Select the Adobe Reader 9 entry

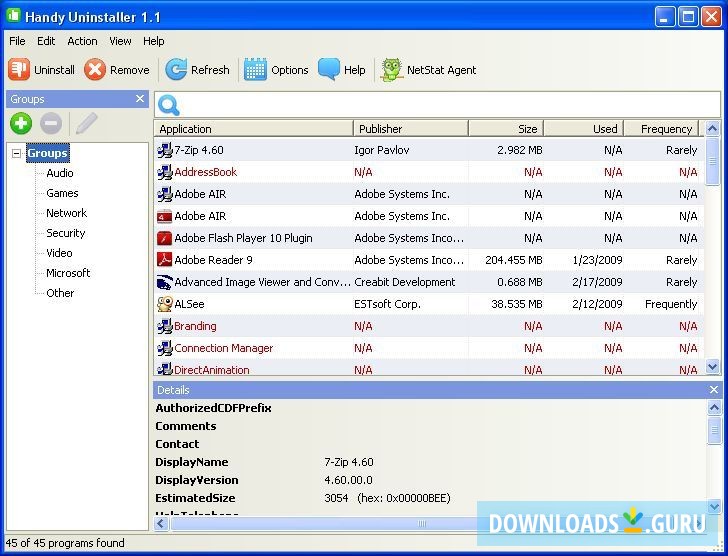(213, 260)
